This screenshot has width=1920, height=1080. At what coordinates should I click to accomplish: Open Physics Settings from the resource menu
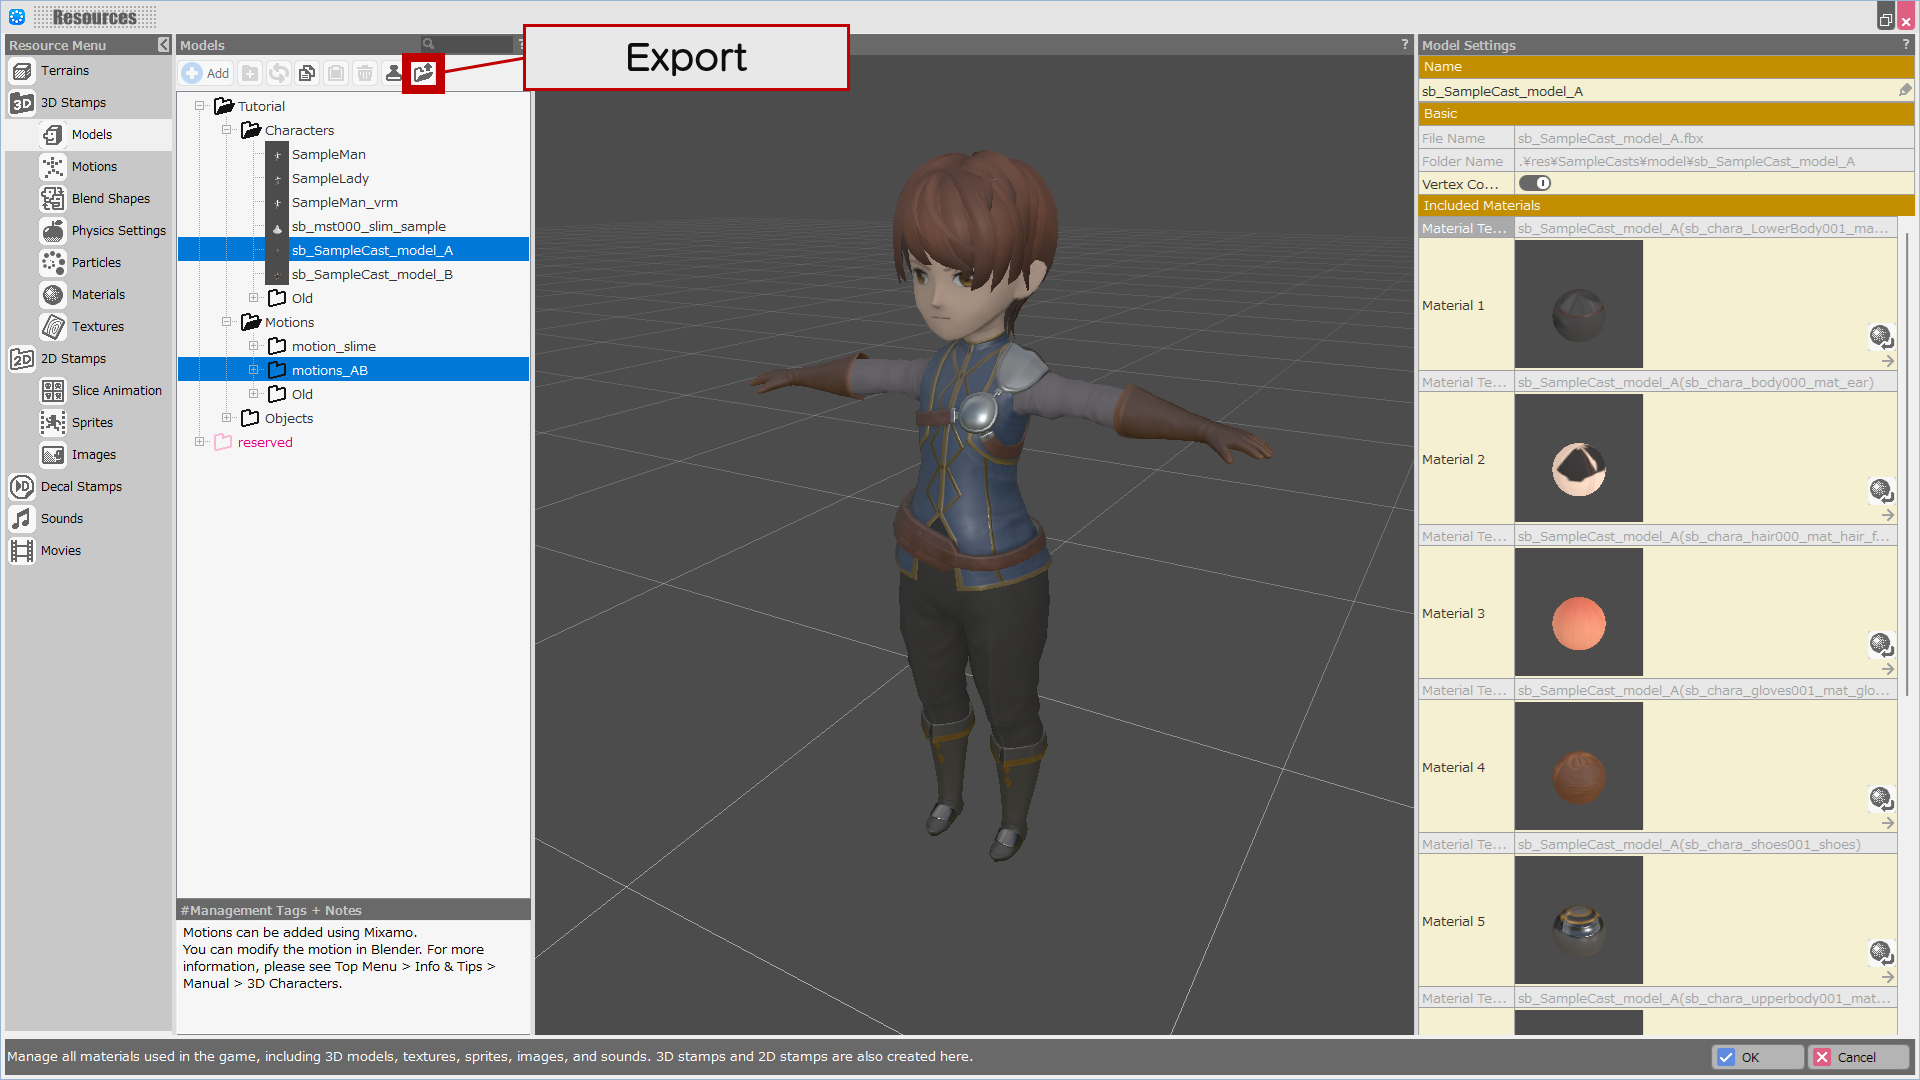[x=118, y=230]
